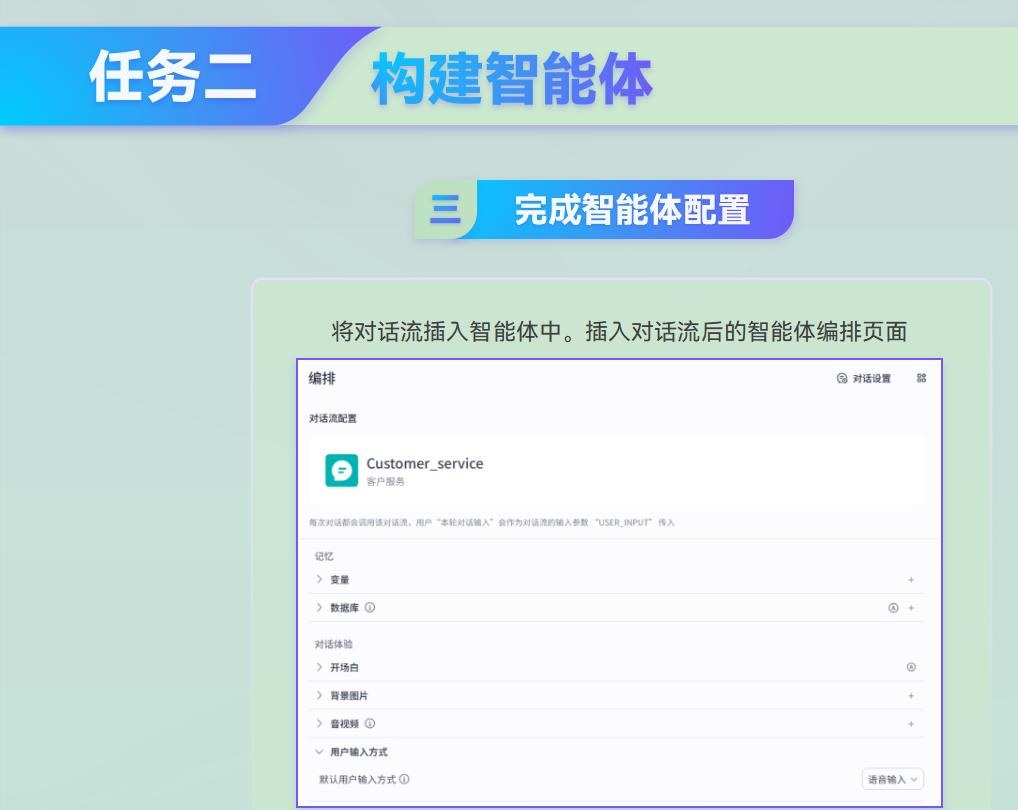Screen dimensions: 1018x810
Task: Expand the 音视频 section
Action: (x=319, y=723)
